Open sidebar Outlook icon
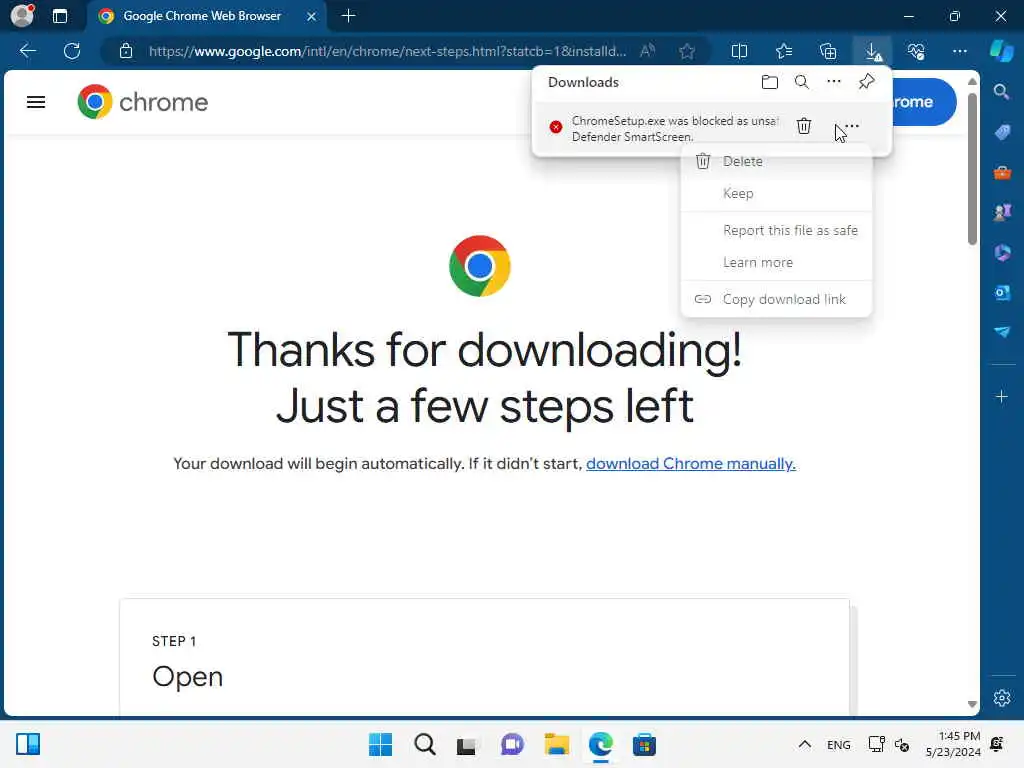Image resolution: width=1024 pixels, height=768 pixels. pyautogui.click(x=1002, y=292)
